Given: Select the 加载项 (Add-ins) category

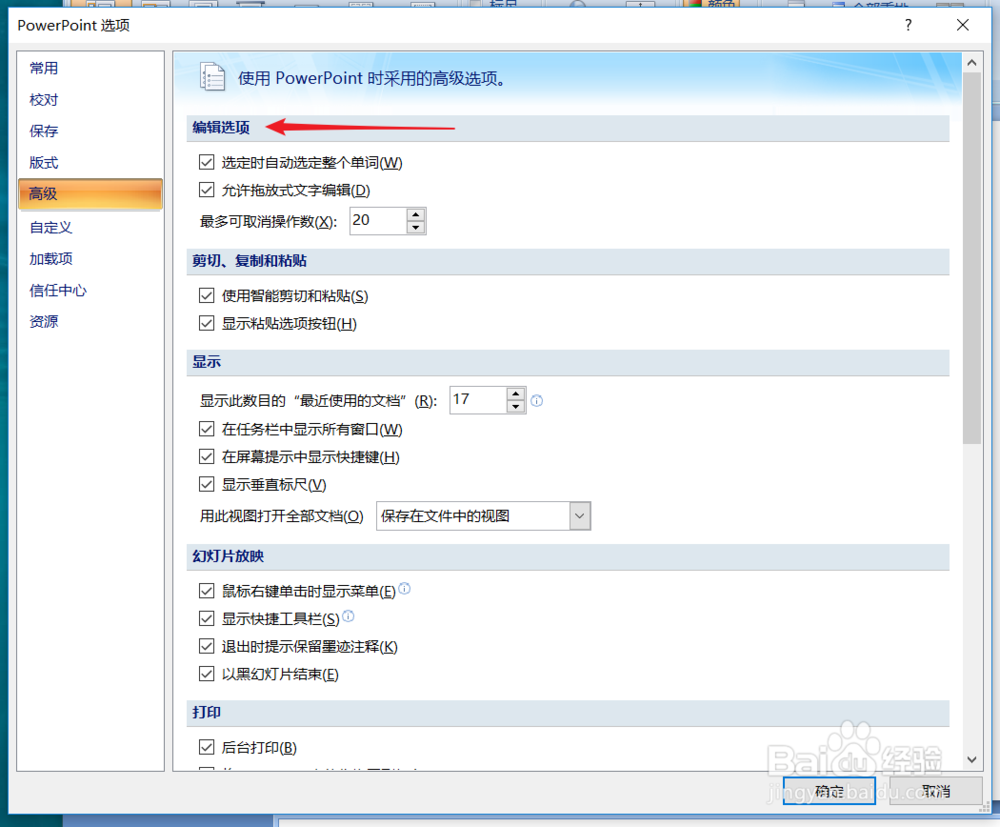Looking at the screenshot, I should coord(90,259).
